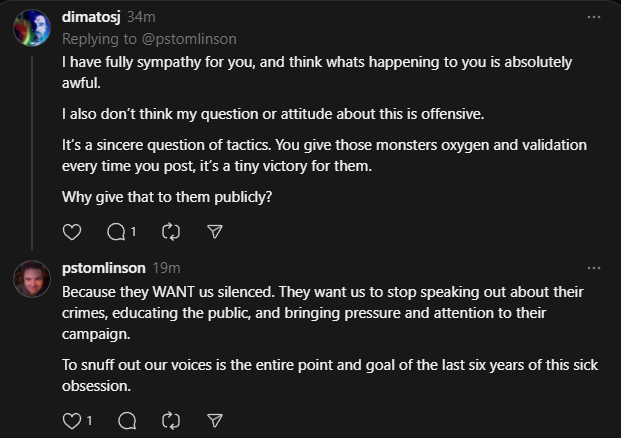Share dimatosj's post with the send icon
Viewport: 621px width, 438px height.
[x=215, y=232]
